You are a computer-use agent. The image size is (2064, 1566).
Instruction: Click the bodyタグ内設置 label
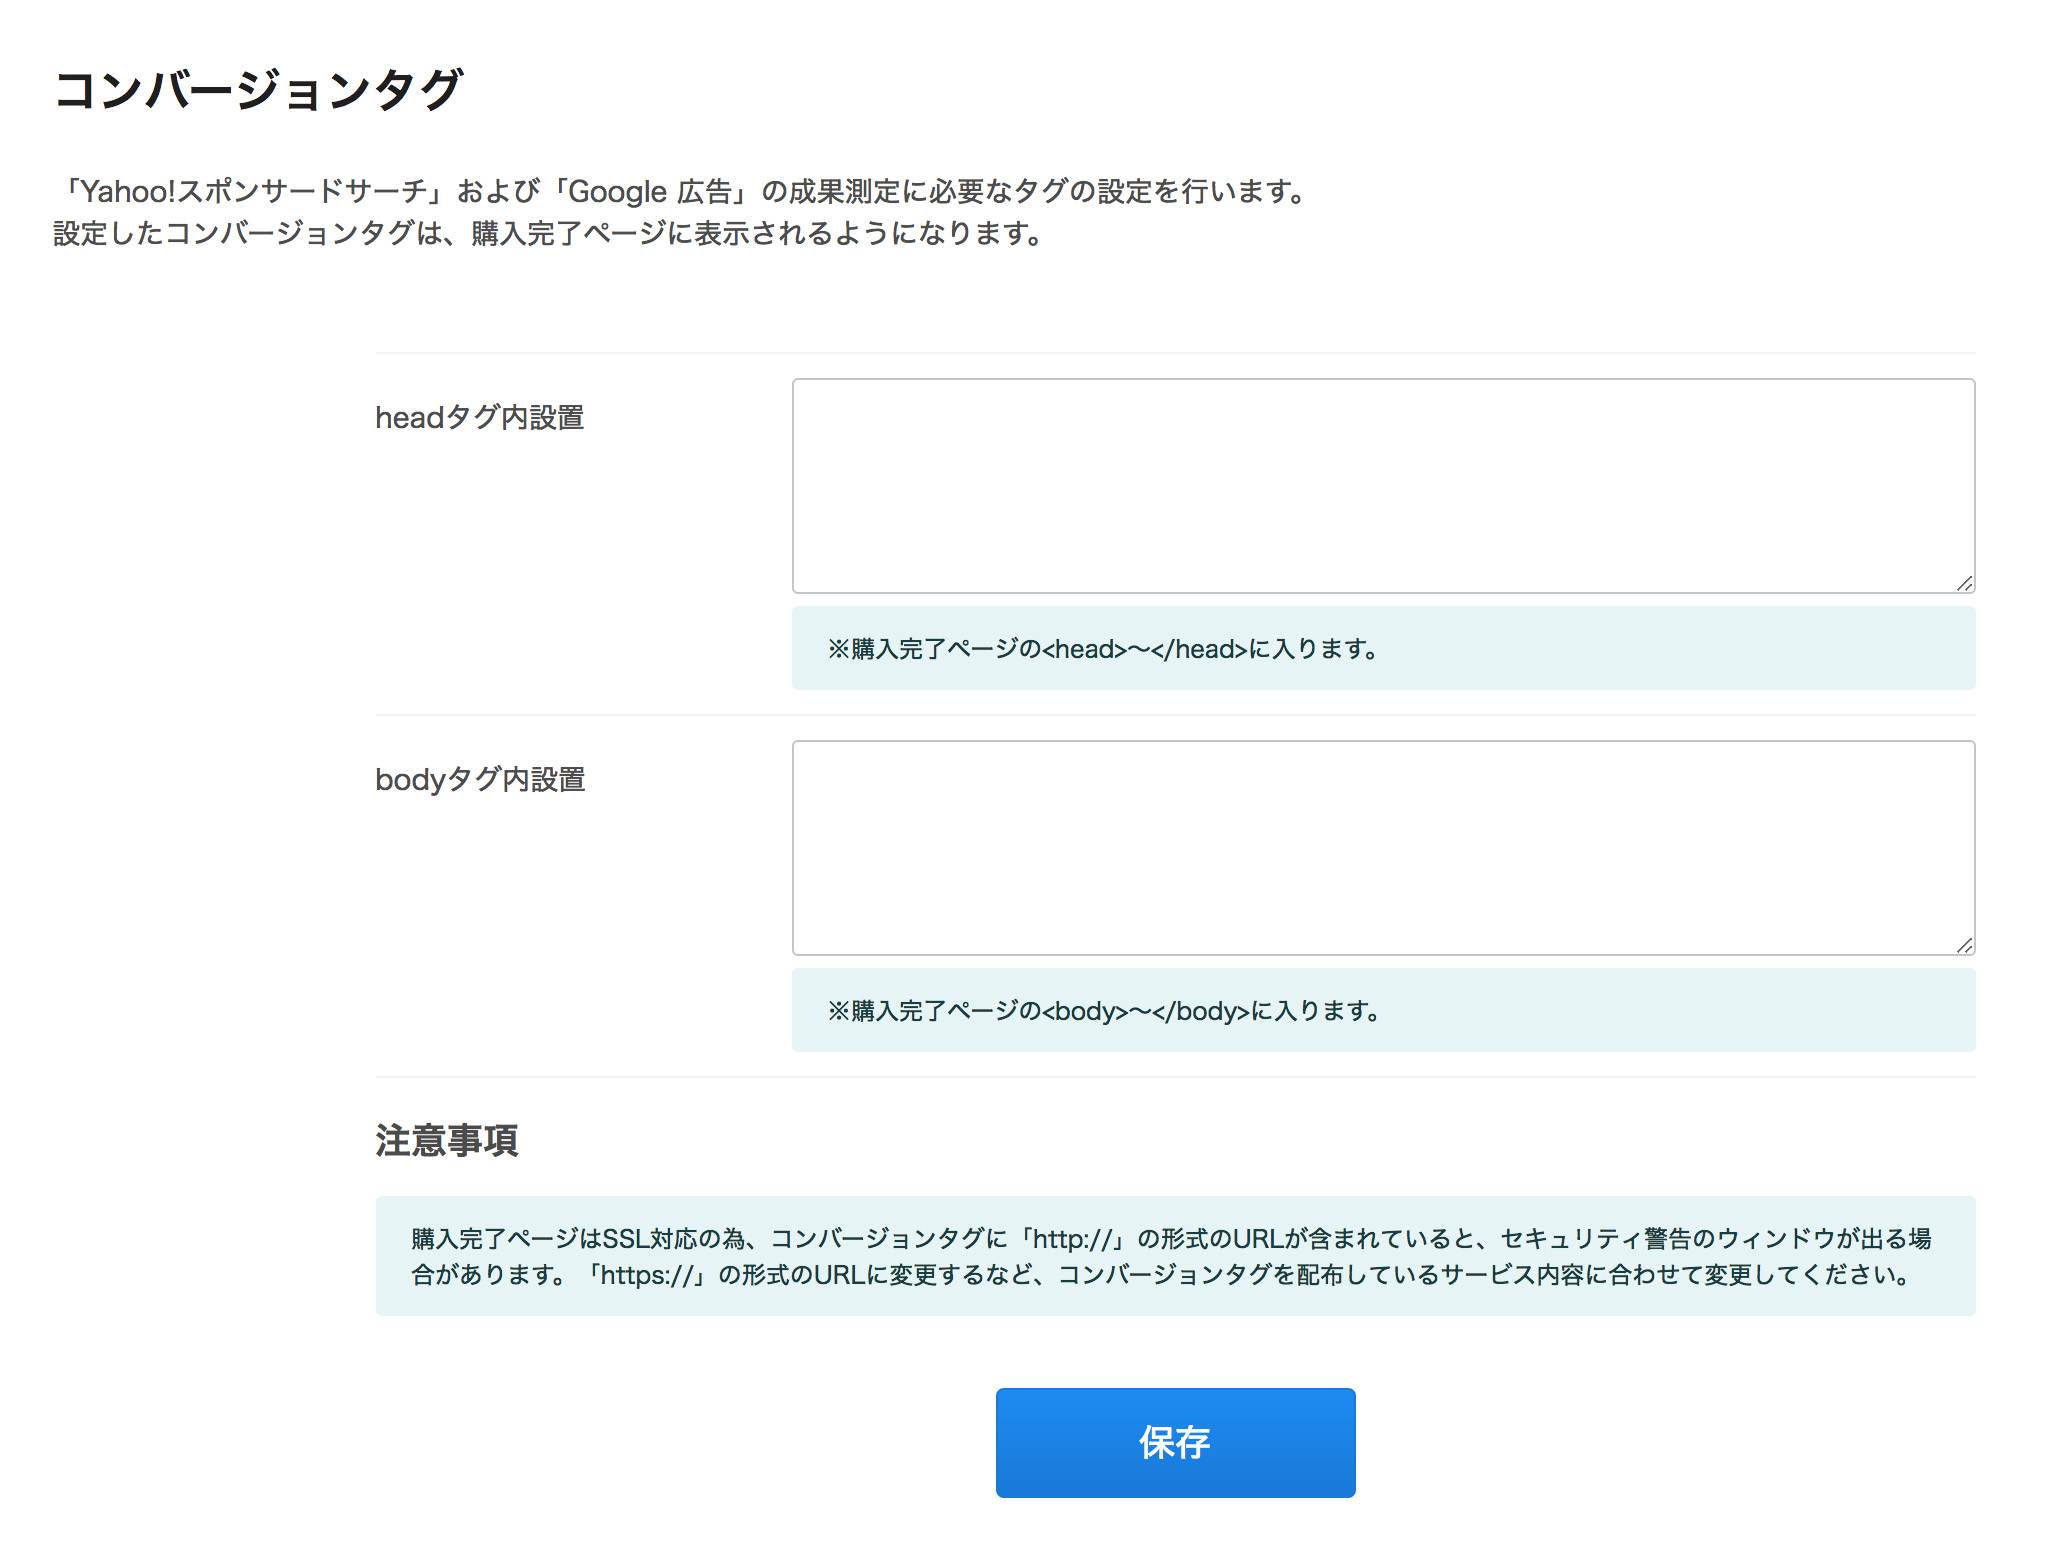coord(480,780)
